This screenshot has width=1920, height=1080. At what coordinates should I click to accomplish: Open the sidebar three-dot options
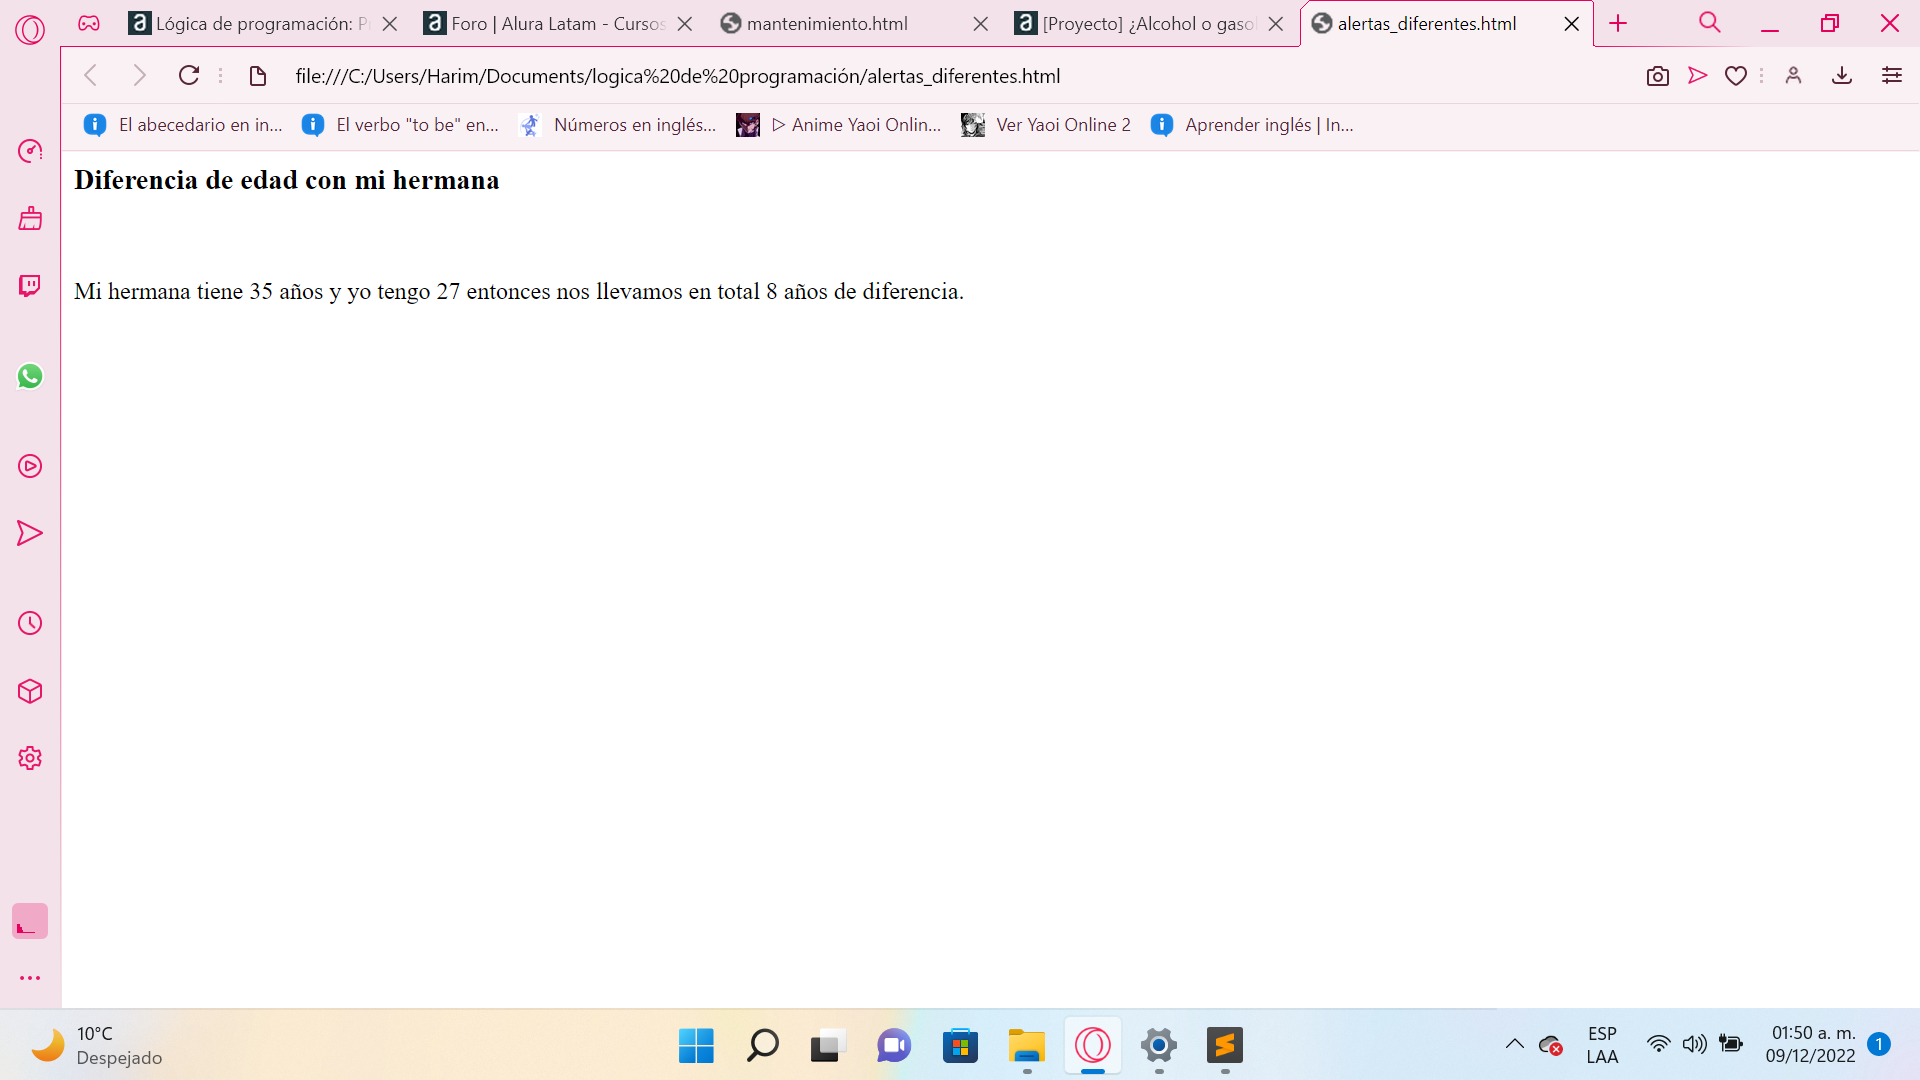(30, 978)
